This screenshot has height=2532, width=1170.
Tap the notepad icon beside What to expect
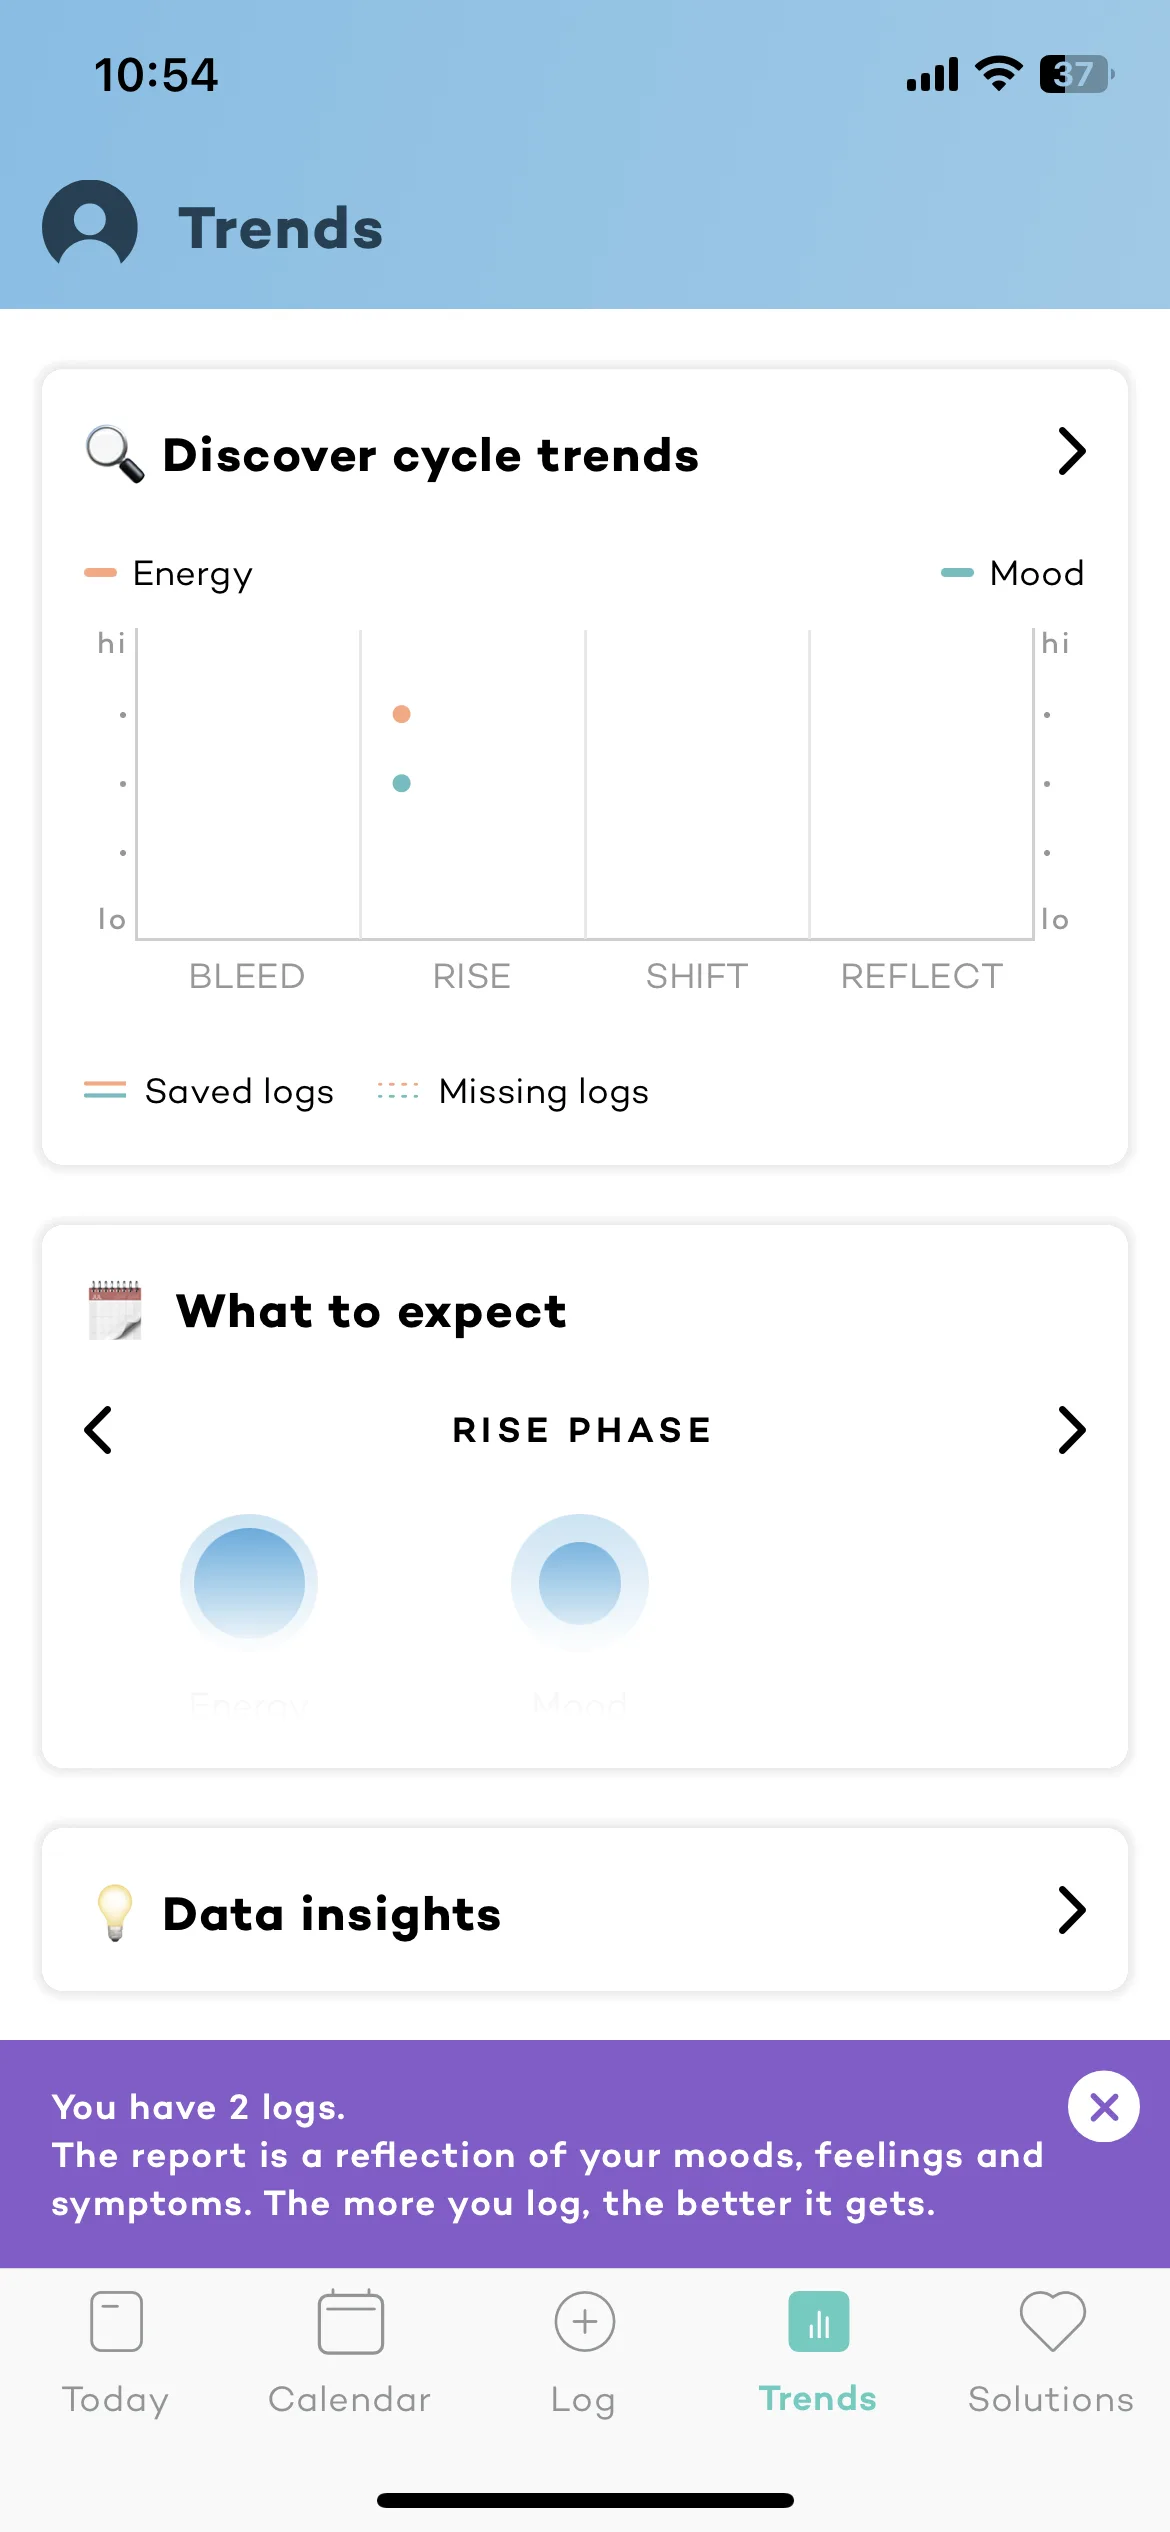[115, 1310]
